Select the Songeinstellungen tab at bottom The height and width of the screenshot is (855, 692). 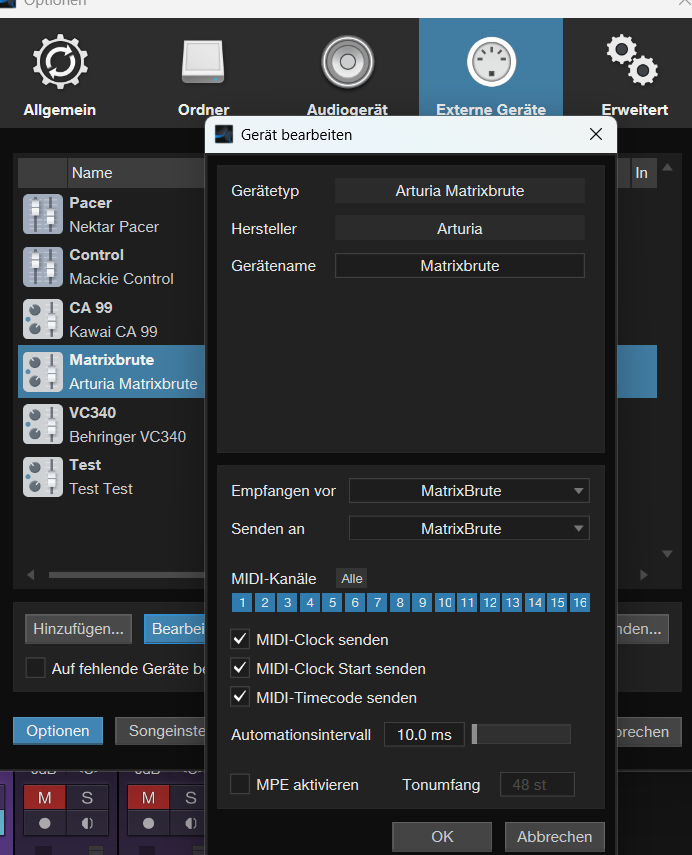[160, 731]
